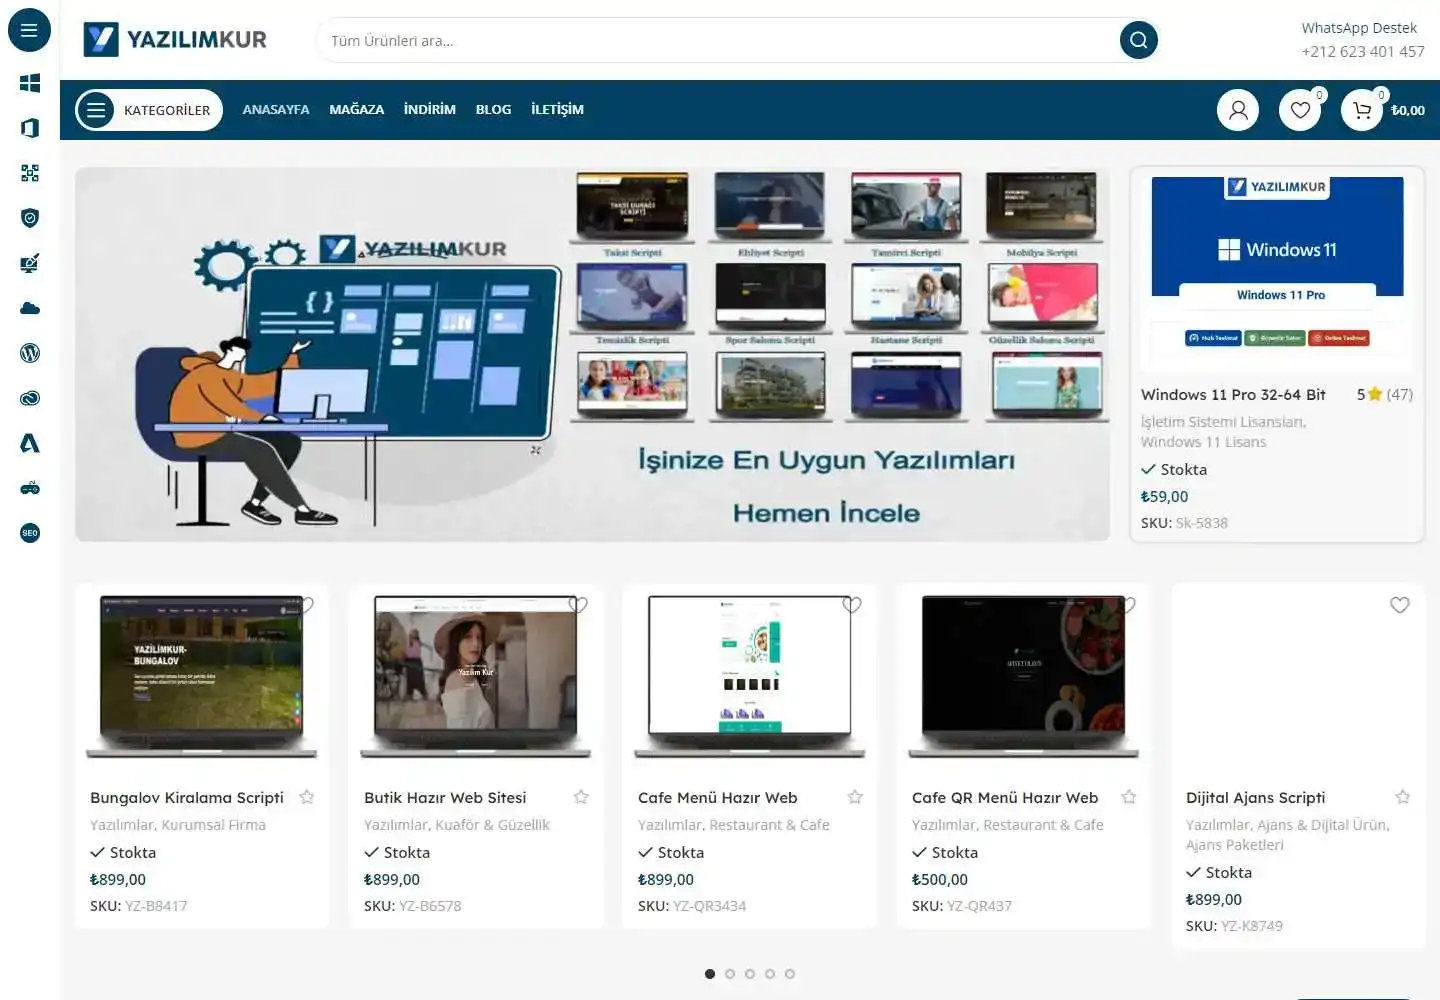Image resolution: width=1440 pixels, height=1000 pixels.
Task: Open Butik Hazır Web Sitesi product title
Action: point(445,798)
